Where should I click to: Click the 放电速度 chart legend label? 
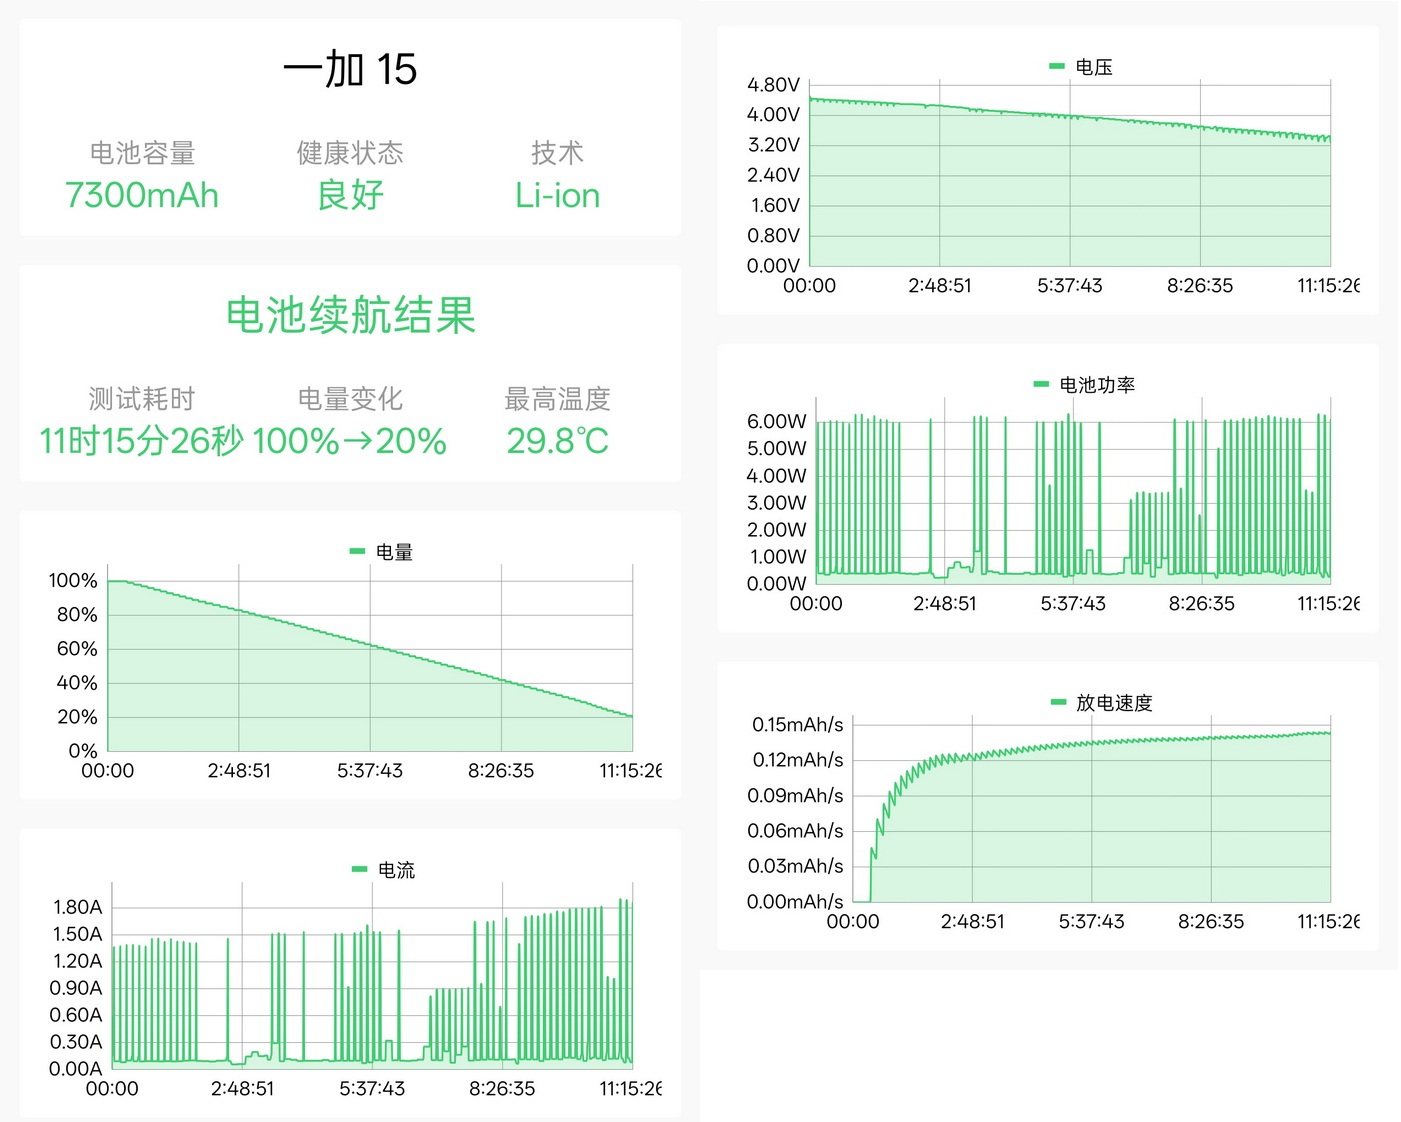coord(1114,703)
